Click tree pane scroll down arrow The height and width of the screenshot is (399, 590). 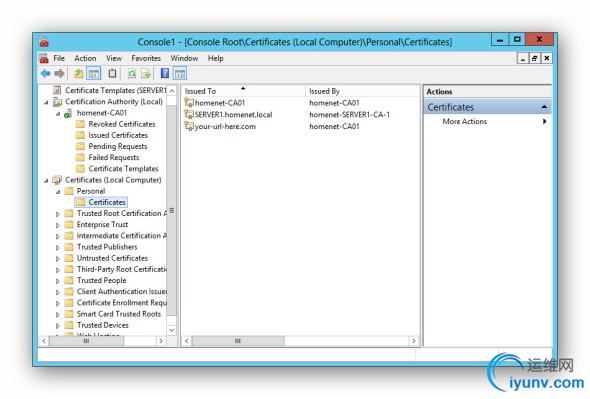pos(172,330)
